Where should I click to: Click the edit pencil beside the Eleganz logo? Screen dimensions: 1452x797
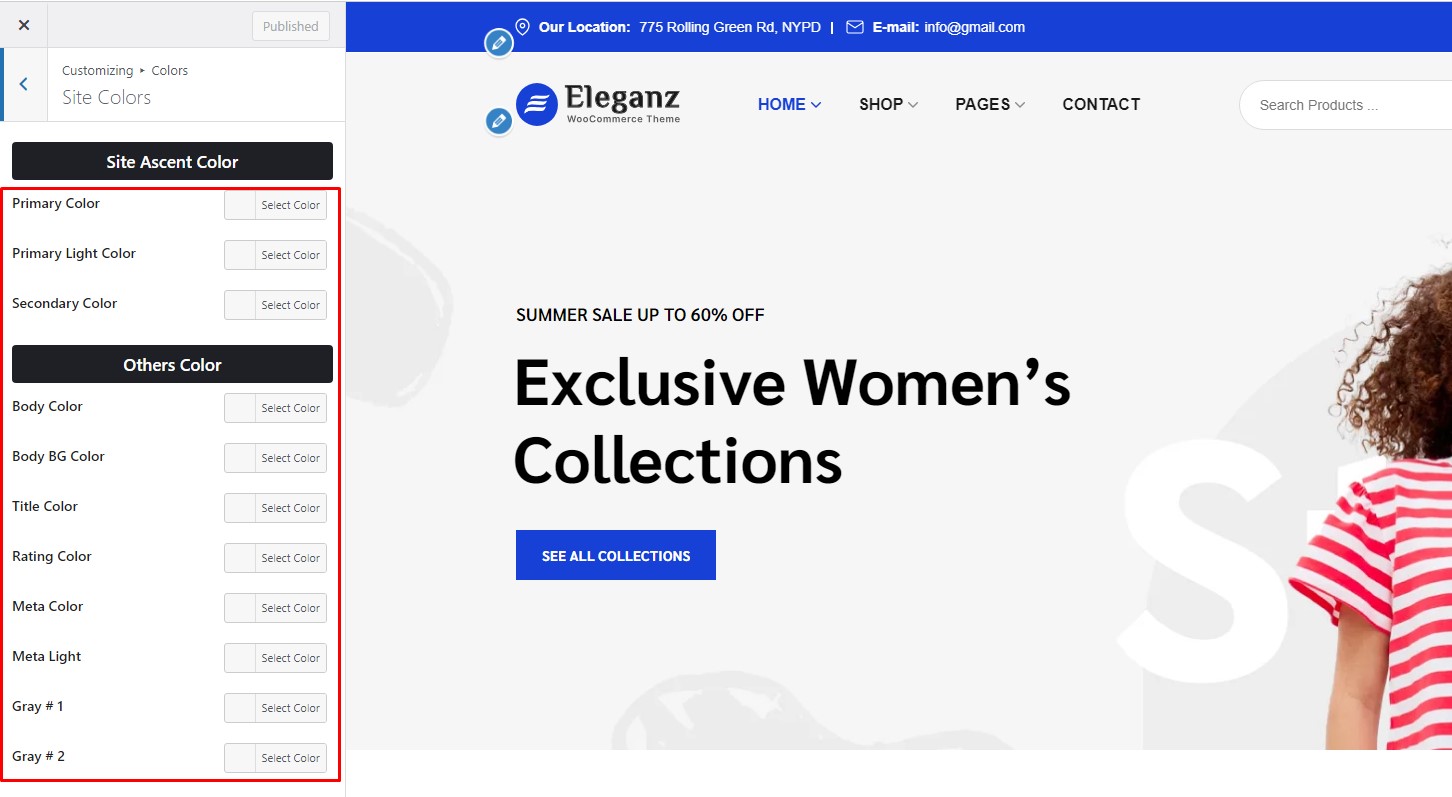[498, 122]
